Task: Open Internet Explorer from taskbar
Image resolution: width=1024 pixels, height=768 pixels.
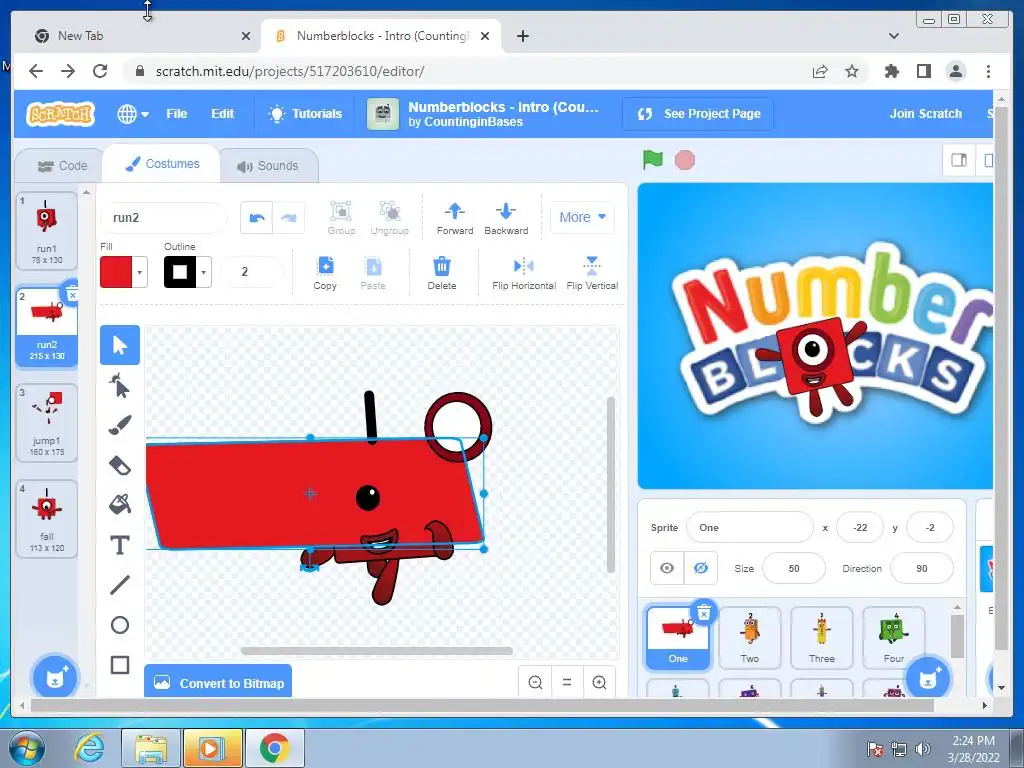Action: click(89, 748)
